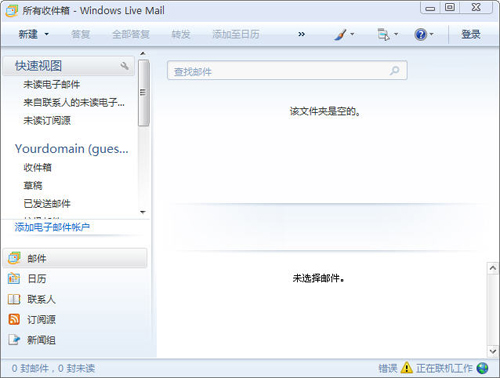
Task: Click the Sign in (登录) button
Action: coord(471,34)
